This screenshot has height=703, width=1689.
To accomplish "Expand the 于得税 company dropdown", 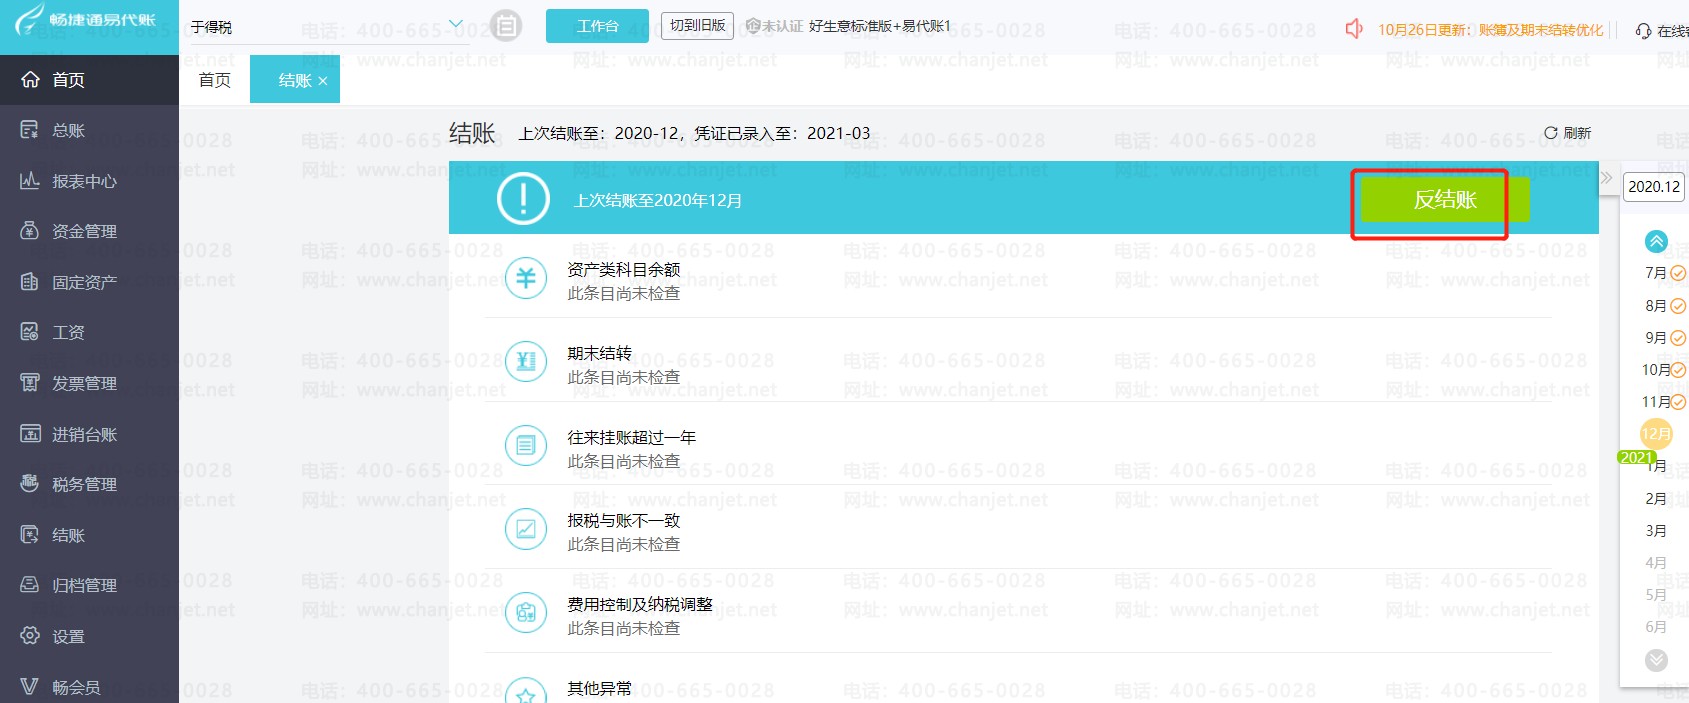I will point(456,25).
